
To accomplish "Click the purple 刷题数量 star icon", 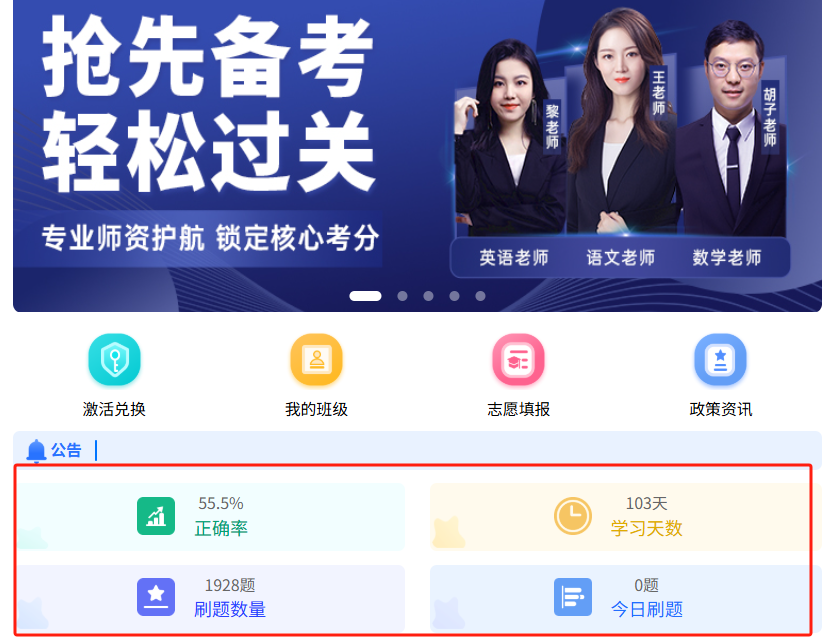I will pyautogui.click(x=156, y=597).
